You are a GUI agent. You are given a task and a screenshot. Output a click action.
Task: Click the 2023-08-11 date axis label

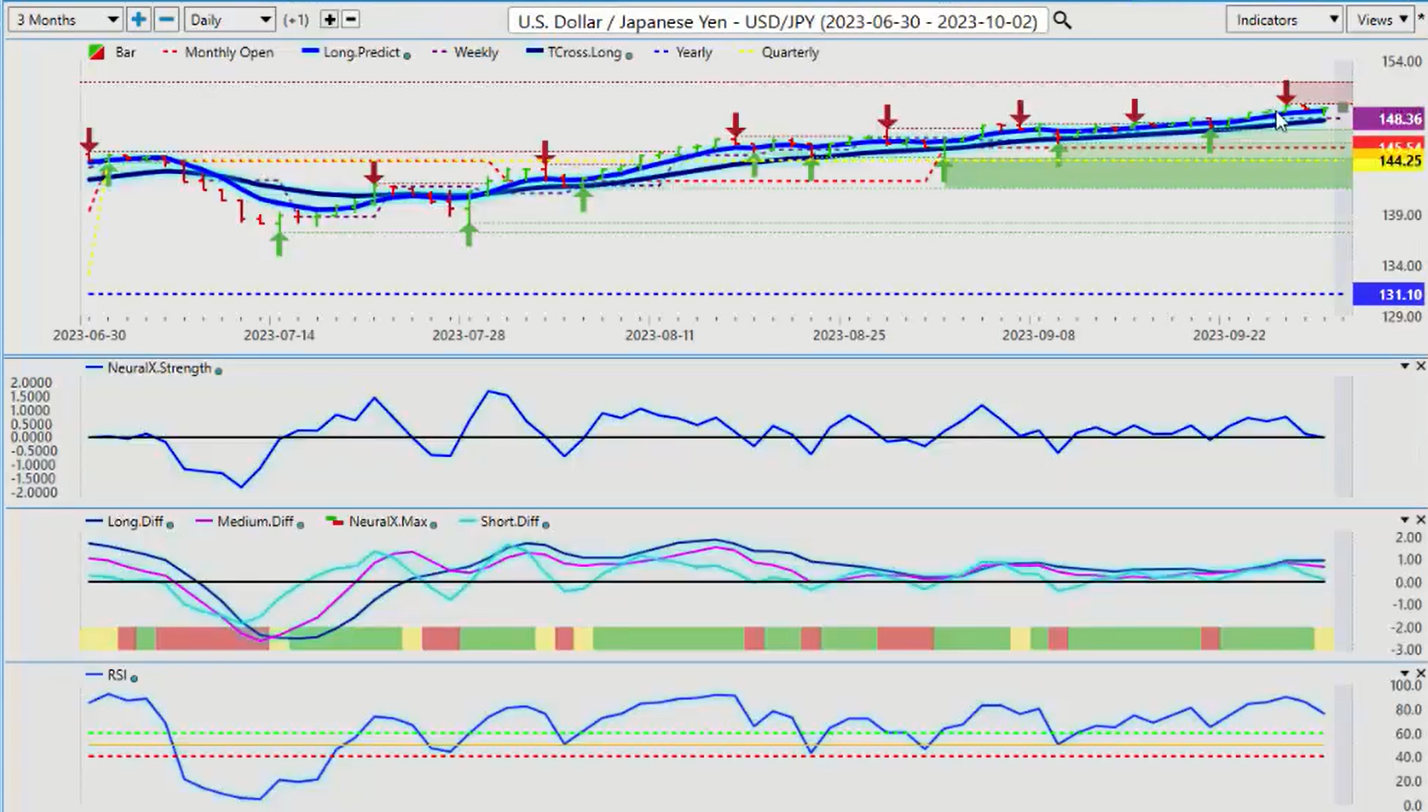pos(660,335)
